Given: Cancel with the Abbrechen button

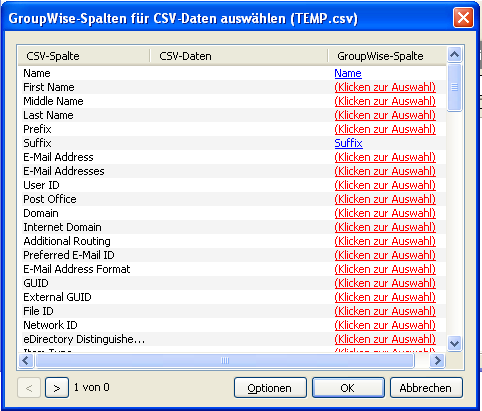Looking at the screenshot, I should (426, 388).
